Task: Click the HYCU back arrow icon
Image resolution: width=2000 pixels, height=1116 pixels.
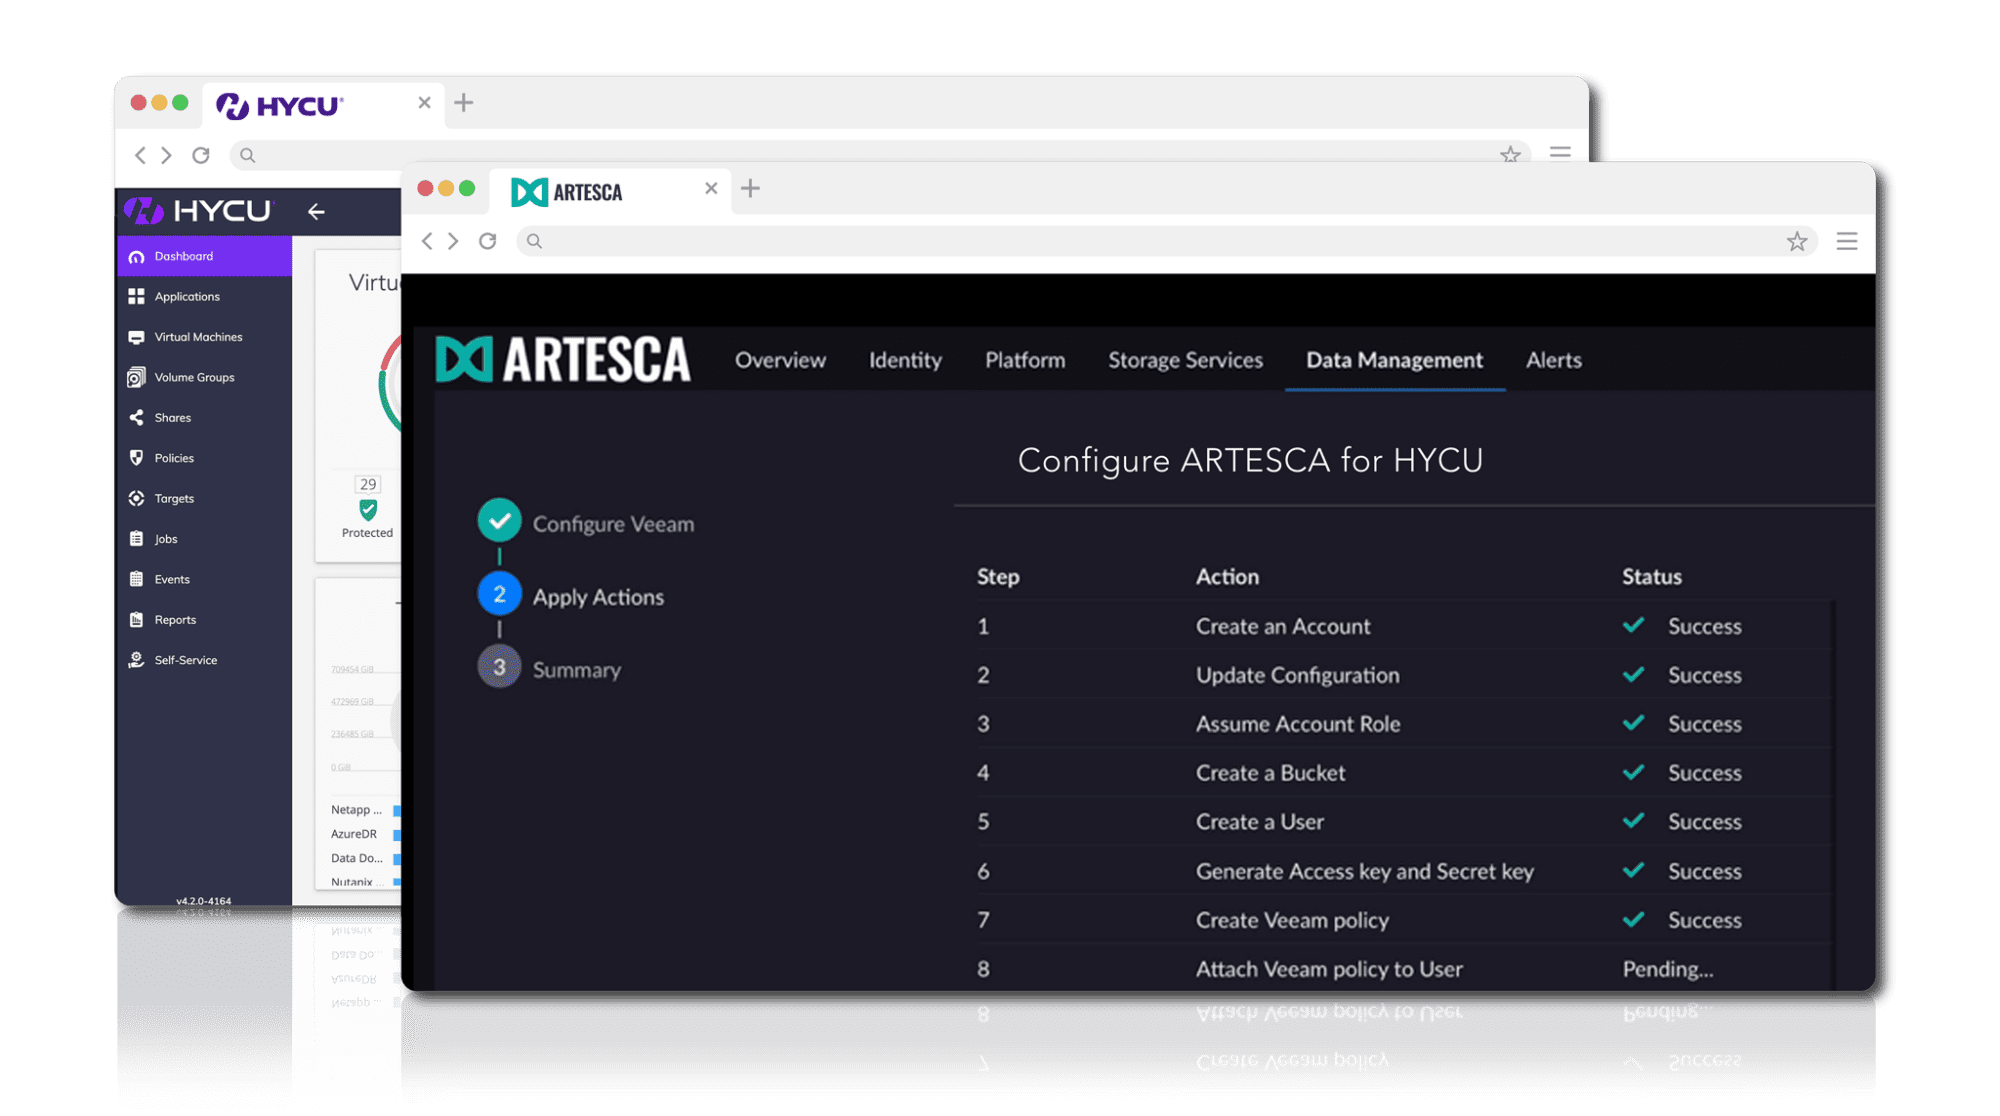Action: [x=316, y=211]
